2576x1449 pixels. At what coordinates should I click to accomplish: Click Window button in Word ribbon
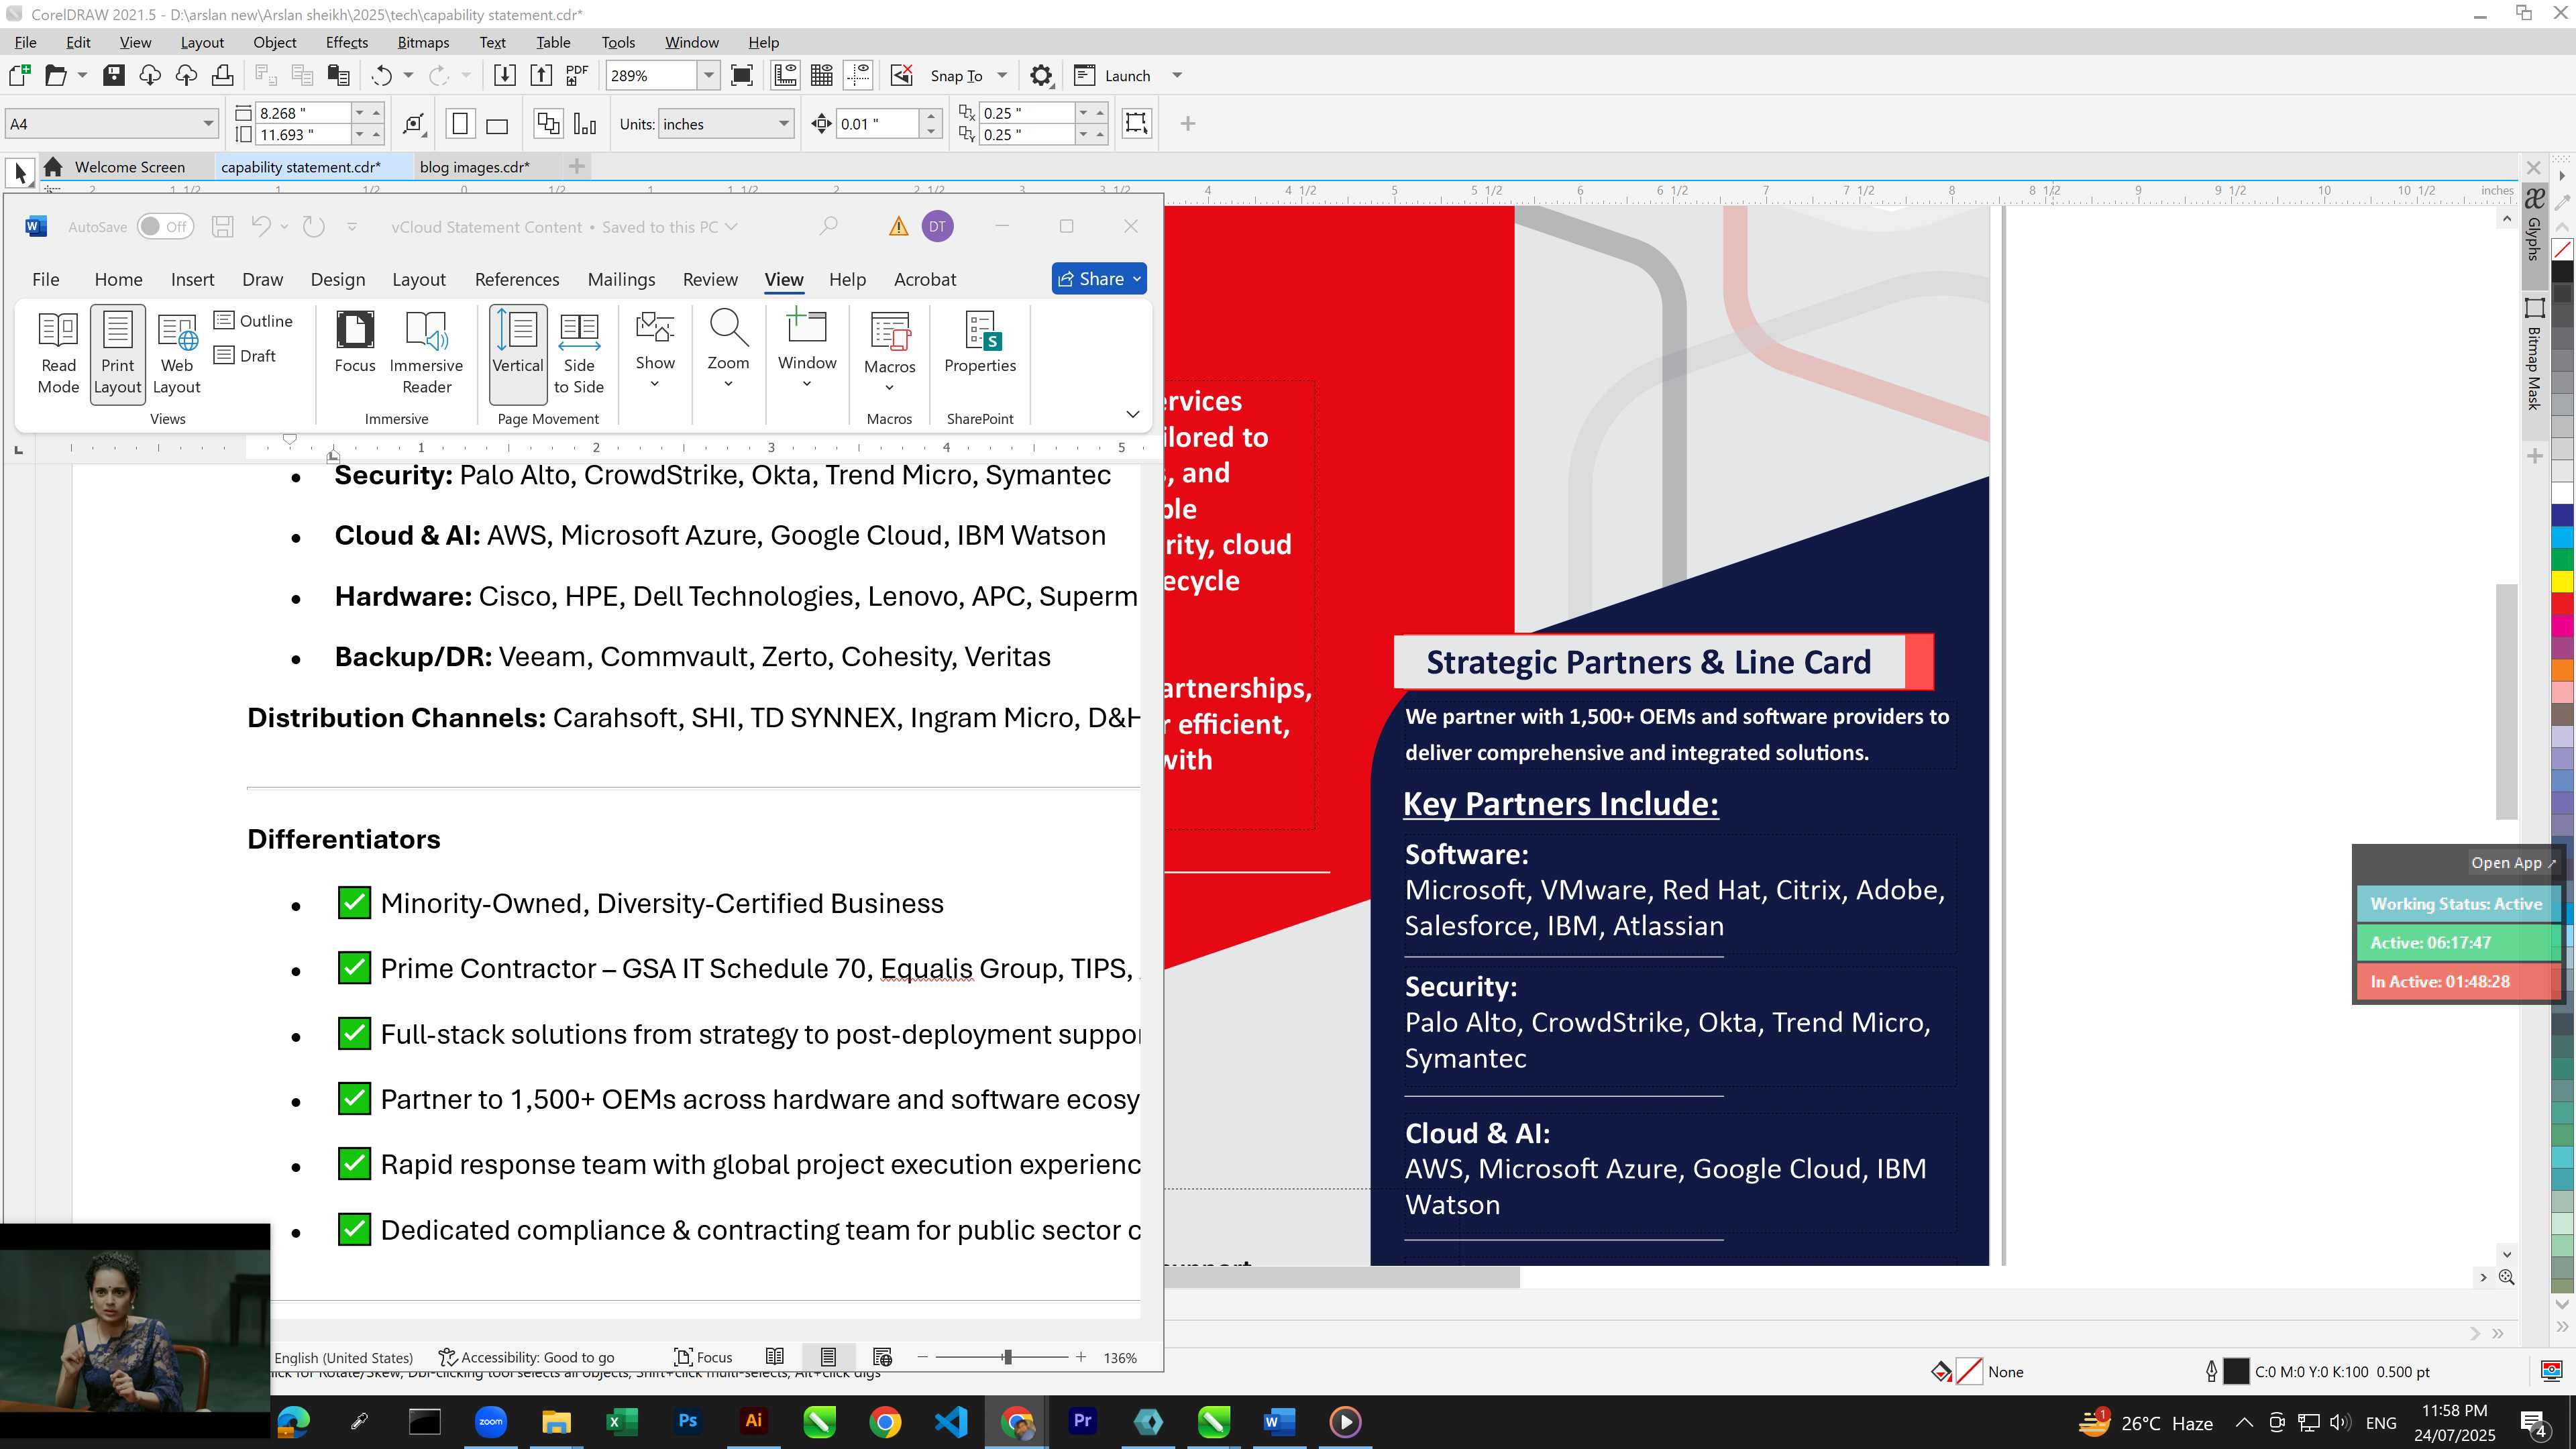click(807, 348)
